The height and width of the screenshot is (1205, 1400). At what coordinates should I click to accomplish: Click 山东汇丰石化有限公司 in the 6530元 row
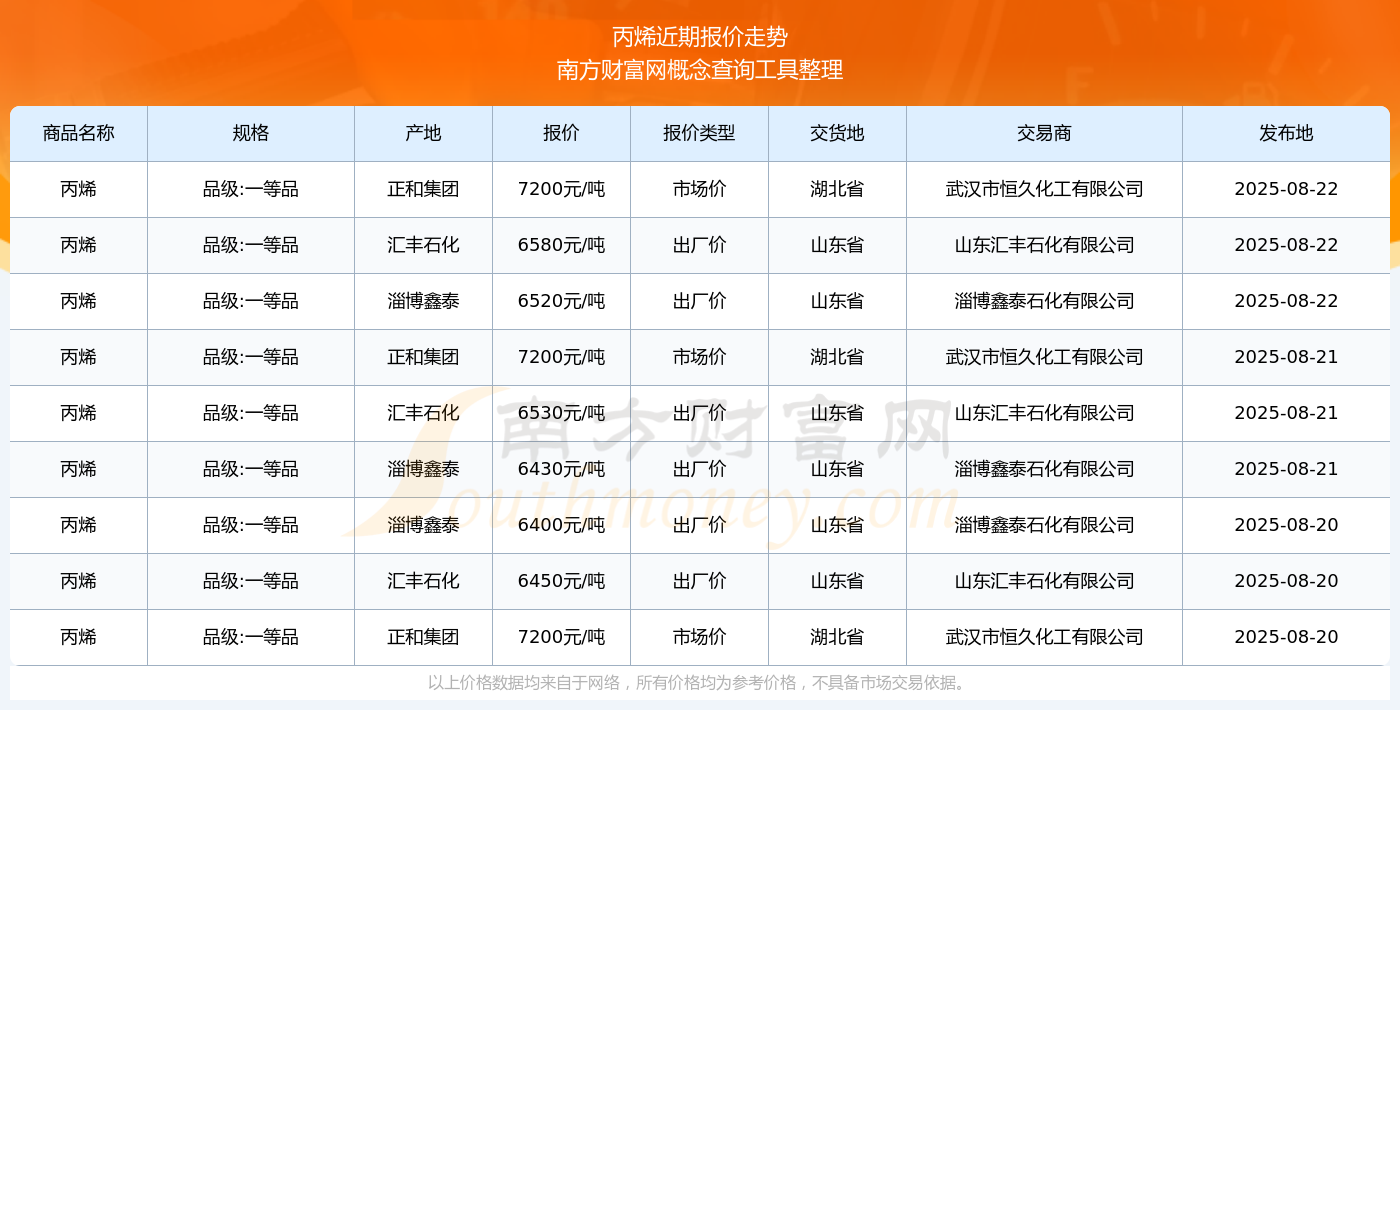click(x=1044, y=413)
